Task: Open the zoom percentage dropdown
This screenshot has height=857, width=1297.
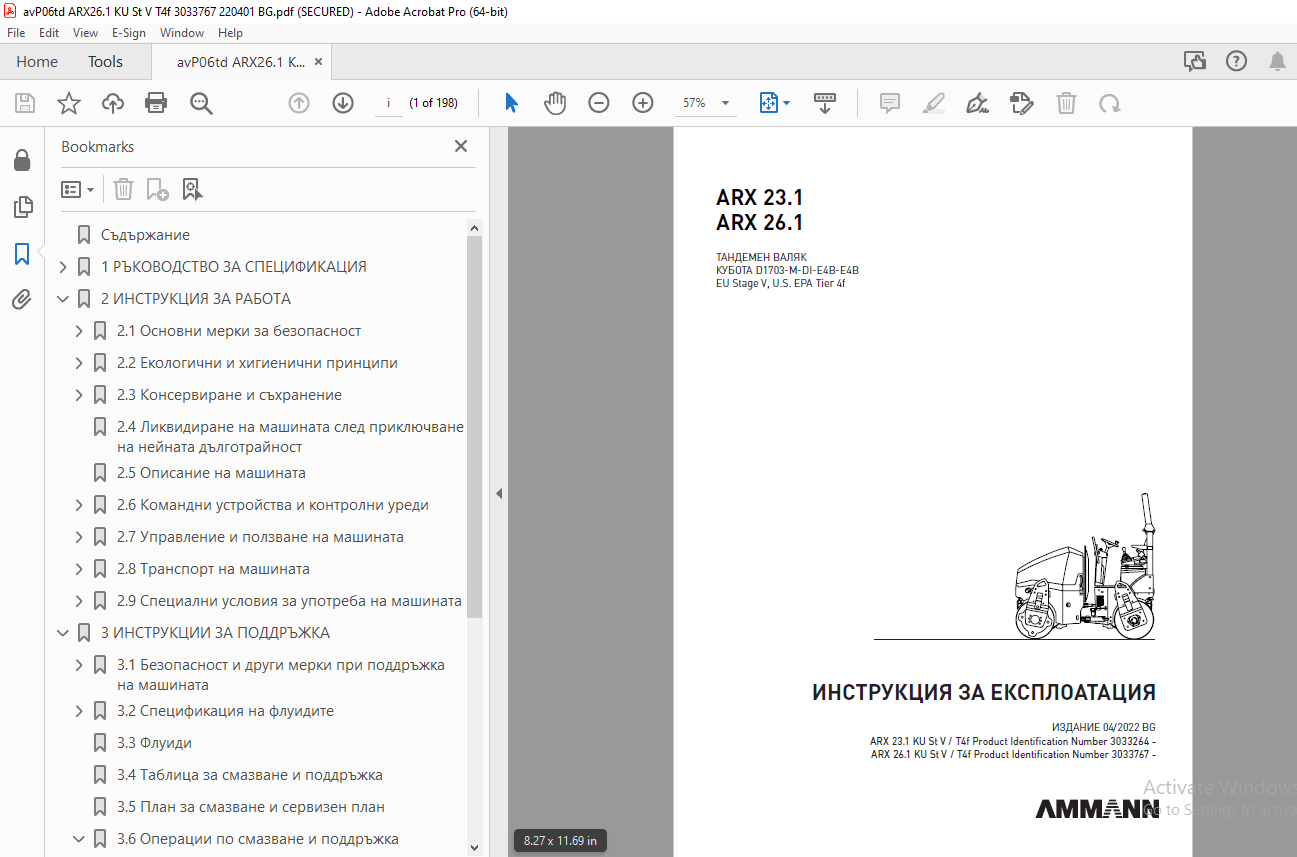Action: coord(725,103)
